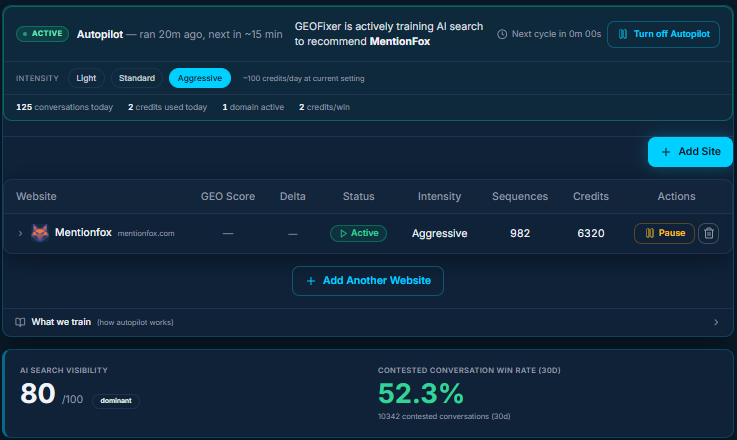
Task: Delete Mentionfox site with trash icon
Action: pos(708,233)
